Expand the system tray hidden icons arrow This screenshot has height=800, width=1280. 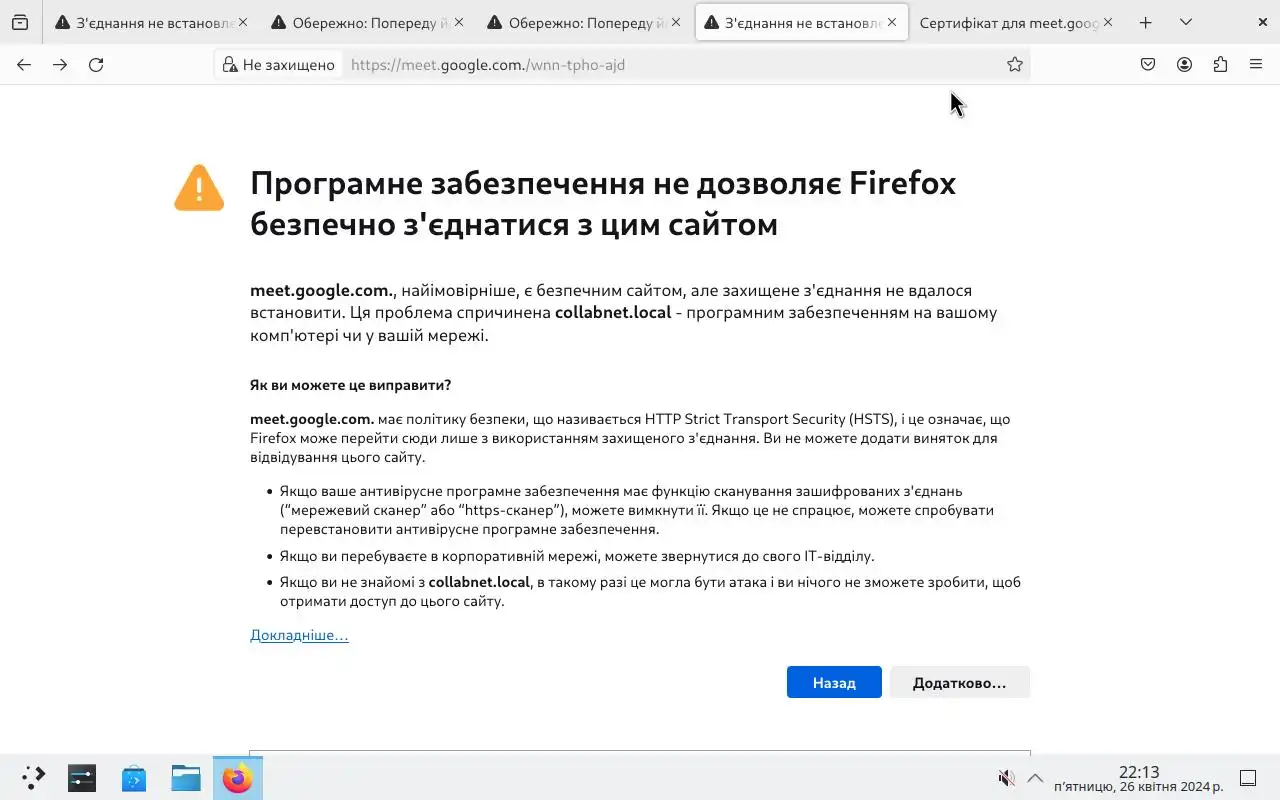click(1035, 778)
